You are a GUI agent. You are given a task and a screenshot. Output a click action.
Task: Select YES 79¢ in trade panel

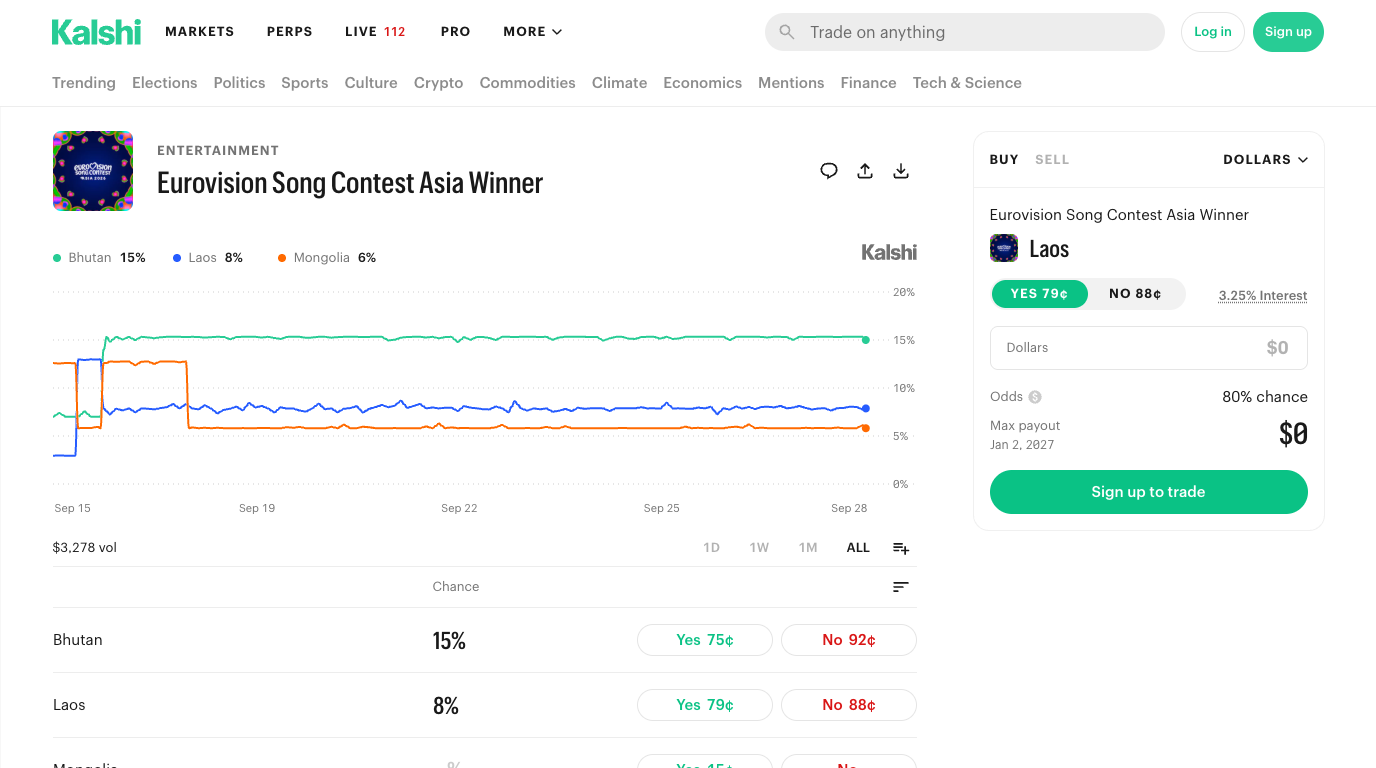[1039, 294]
